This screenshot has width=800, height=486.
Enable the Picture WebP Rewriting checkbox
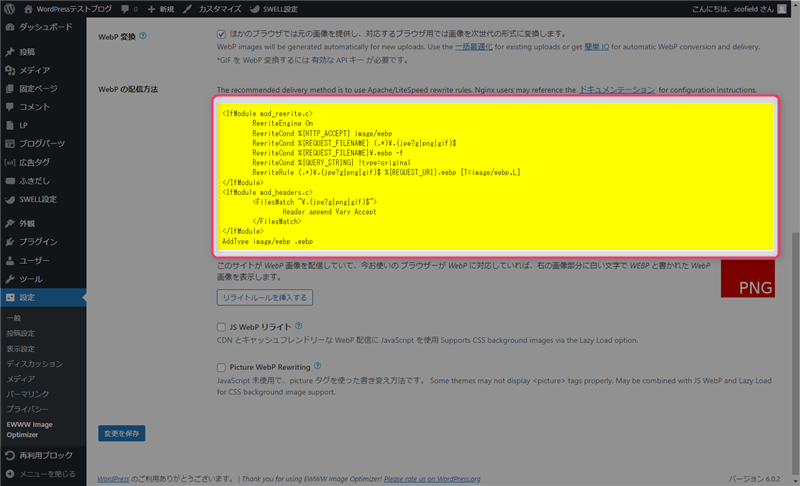[221, 367]
